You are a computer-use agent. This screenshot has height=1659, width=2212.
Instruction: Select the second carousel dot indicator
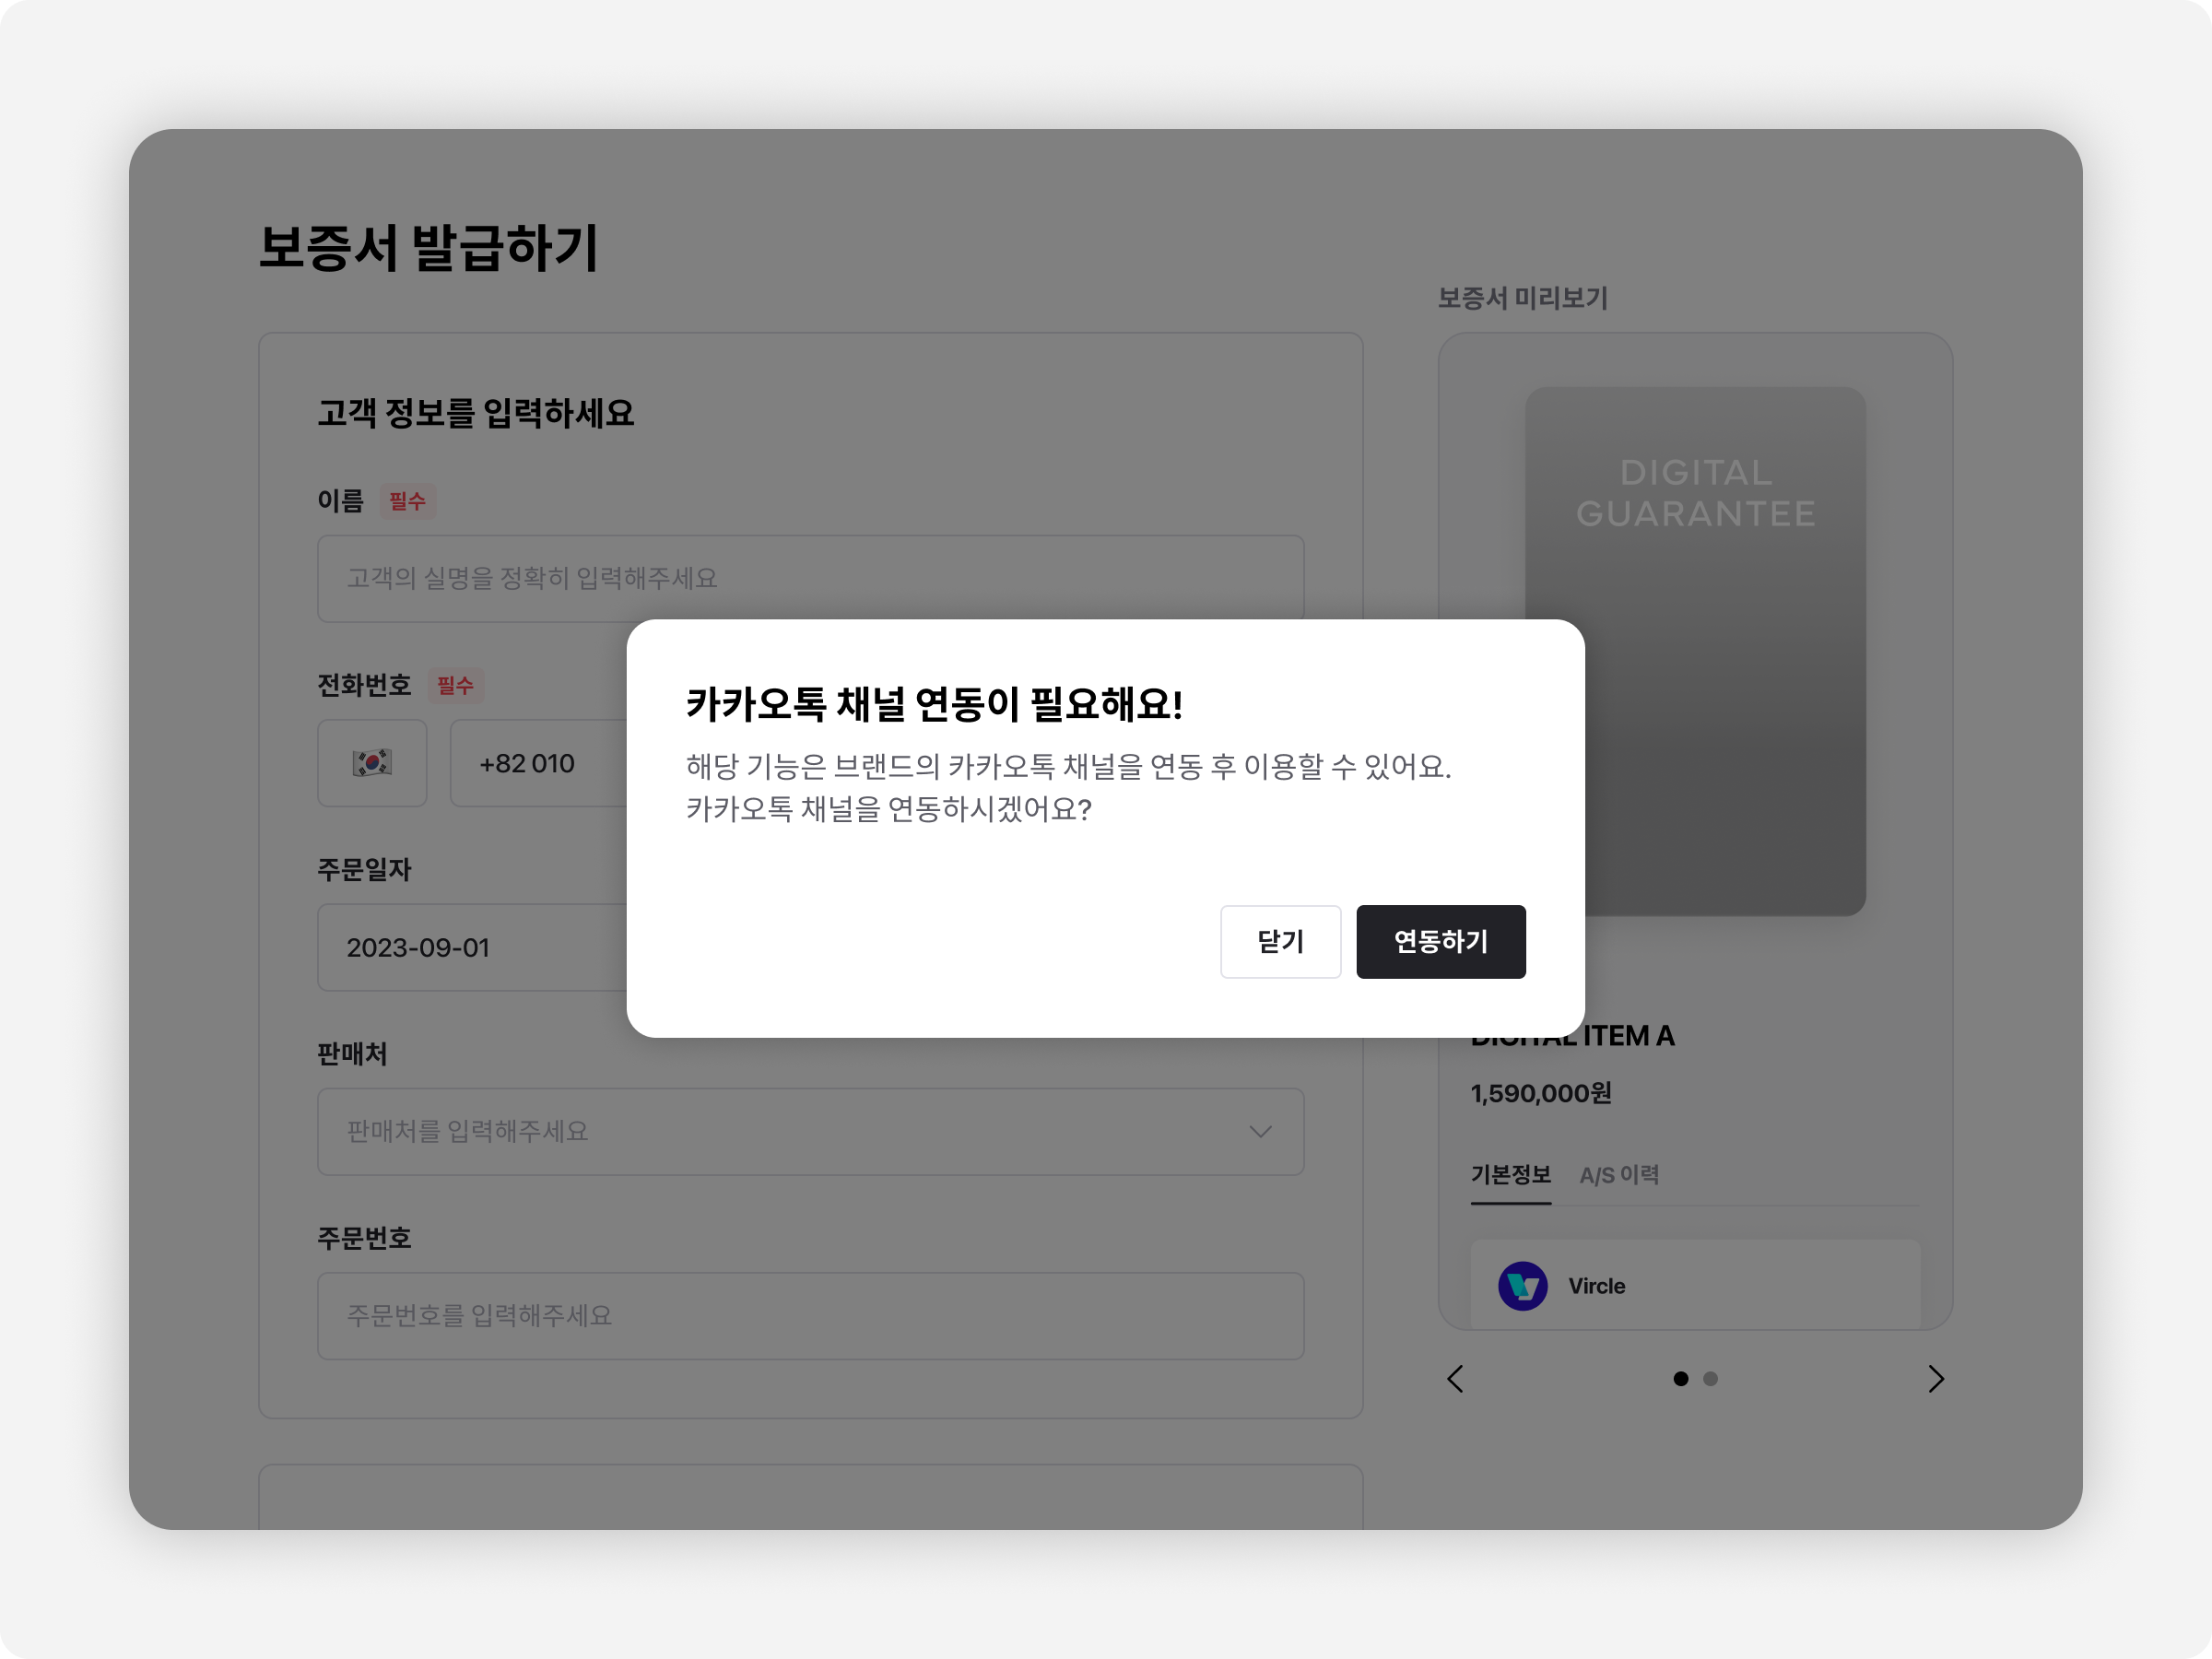pos(1710,1379)
